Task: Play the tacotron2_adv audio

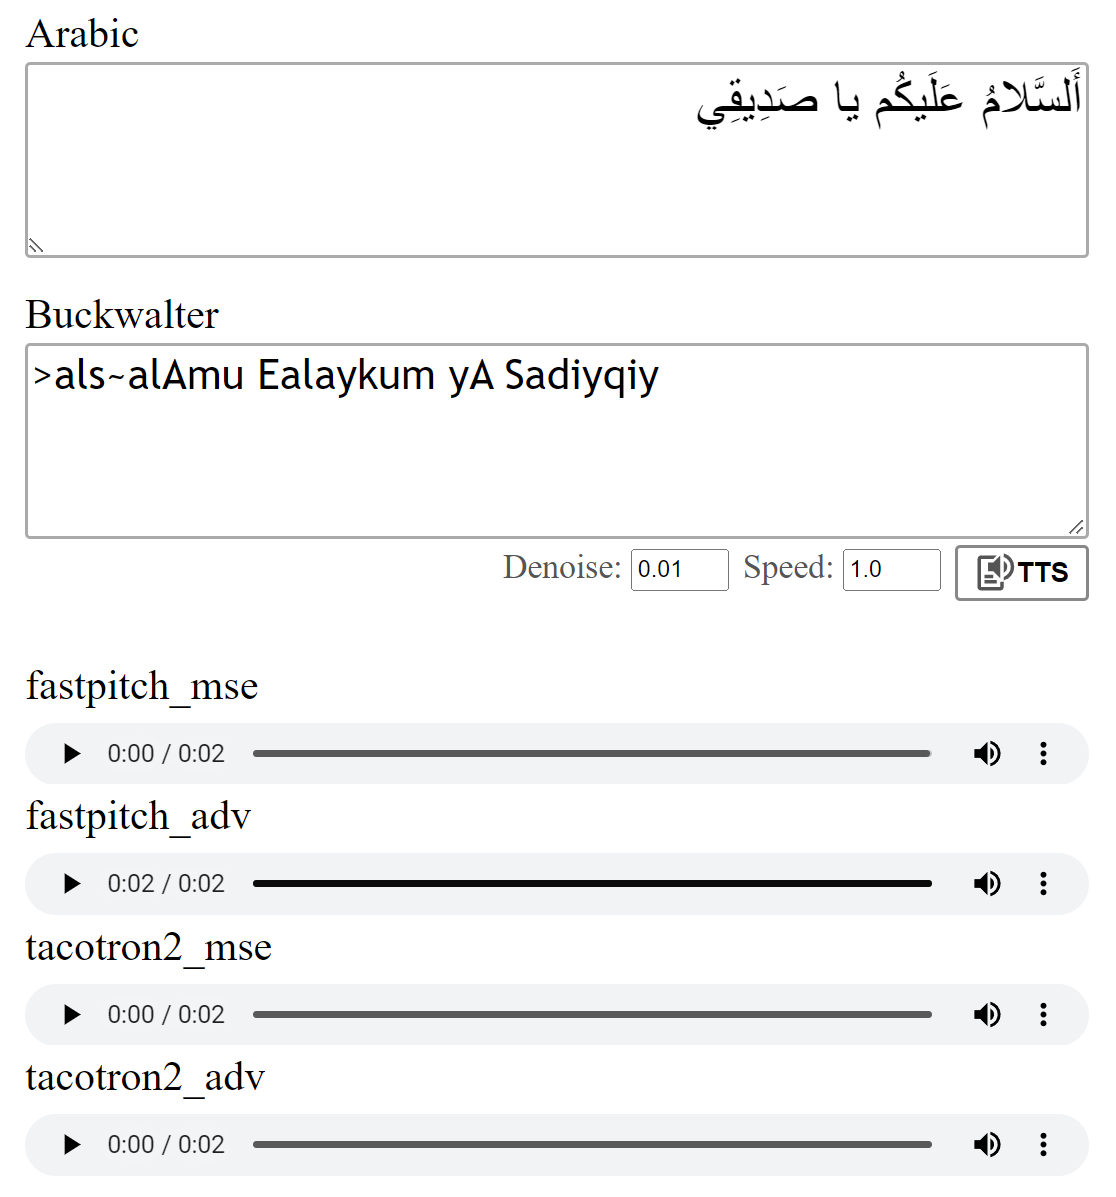Action: coord(72,1145)
